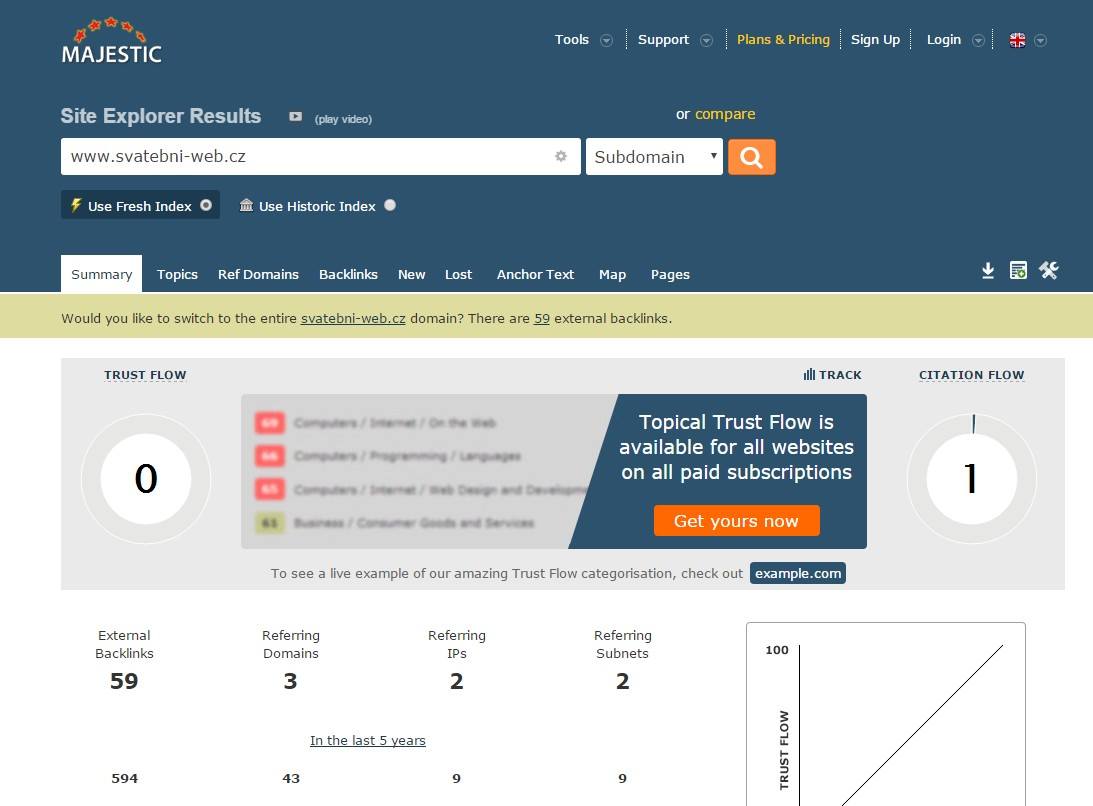Click the Trust Flow chart
The image size is (1093, 806).
point(886,714)
